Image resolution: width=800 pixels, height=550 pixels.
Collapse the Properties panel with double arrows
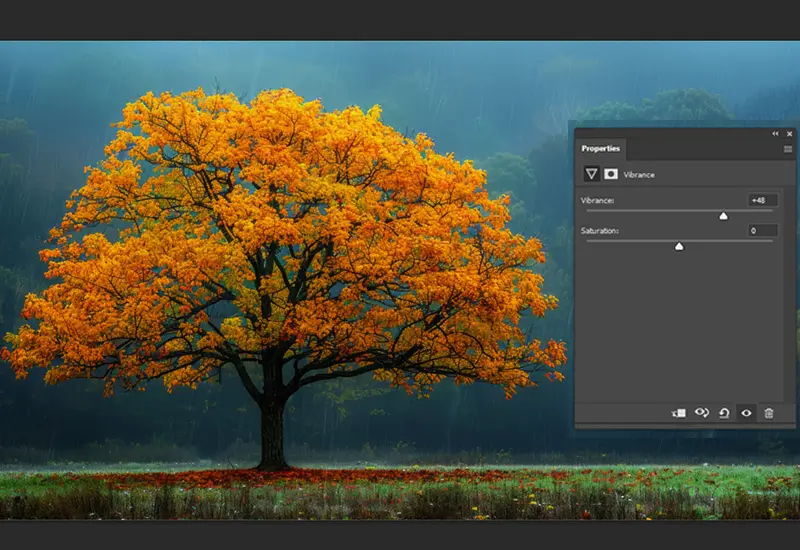point(775,133)
